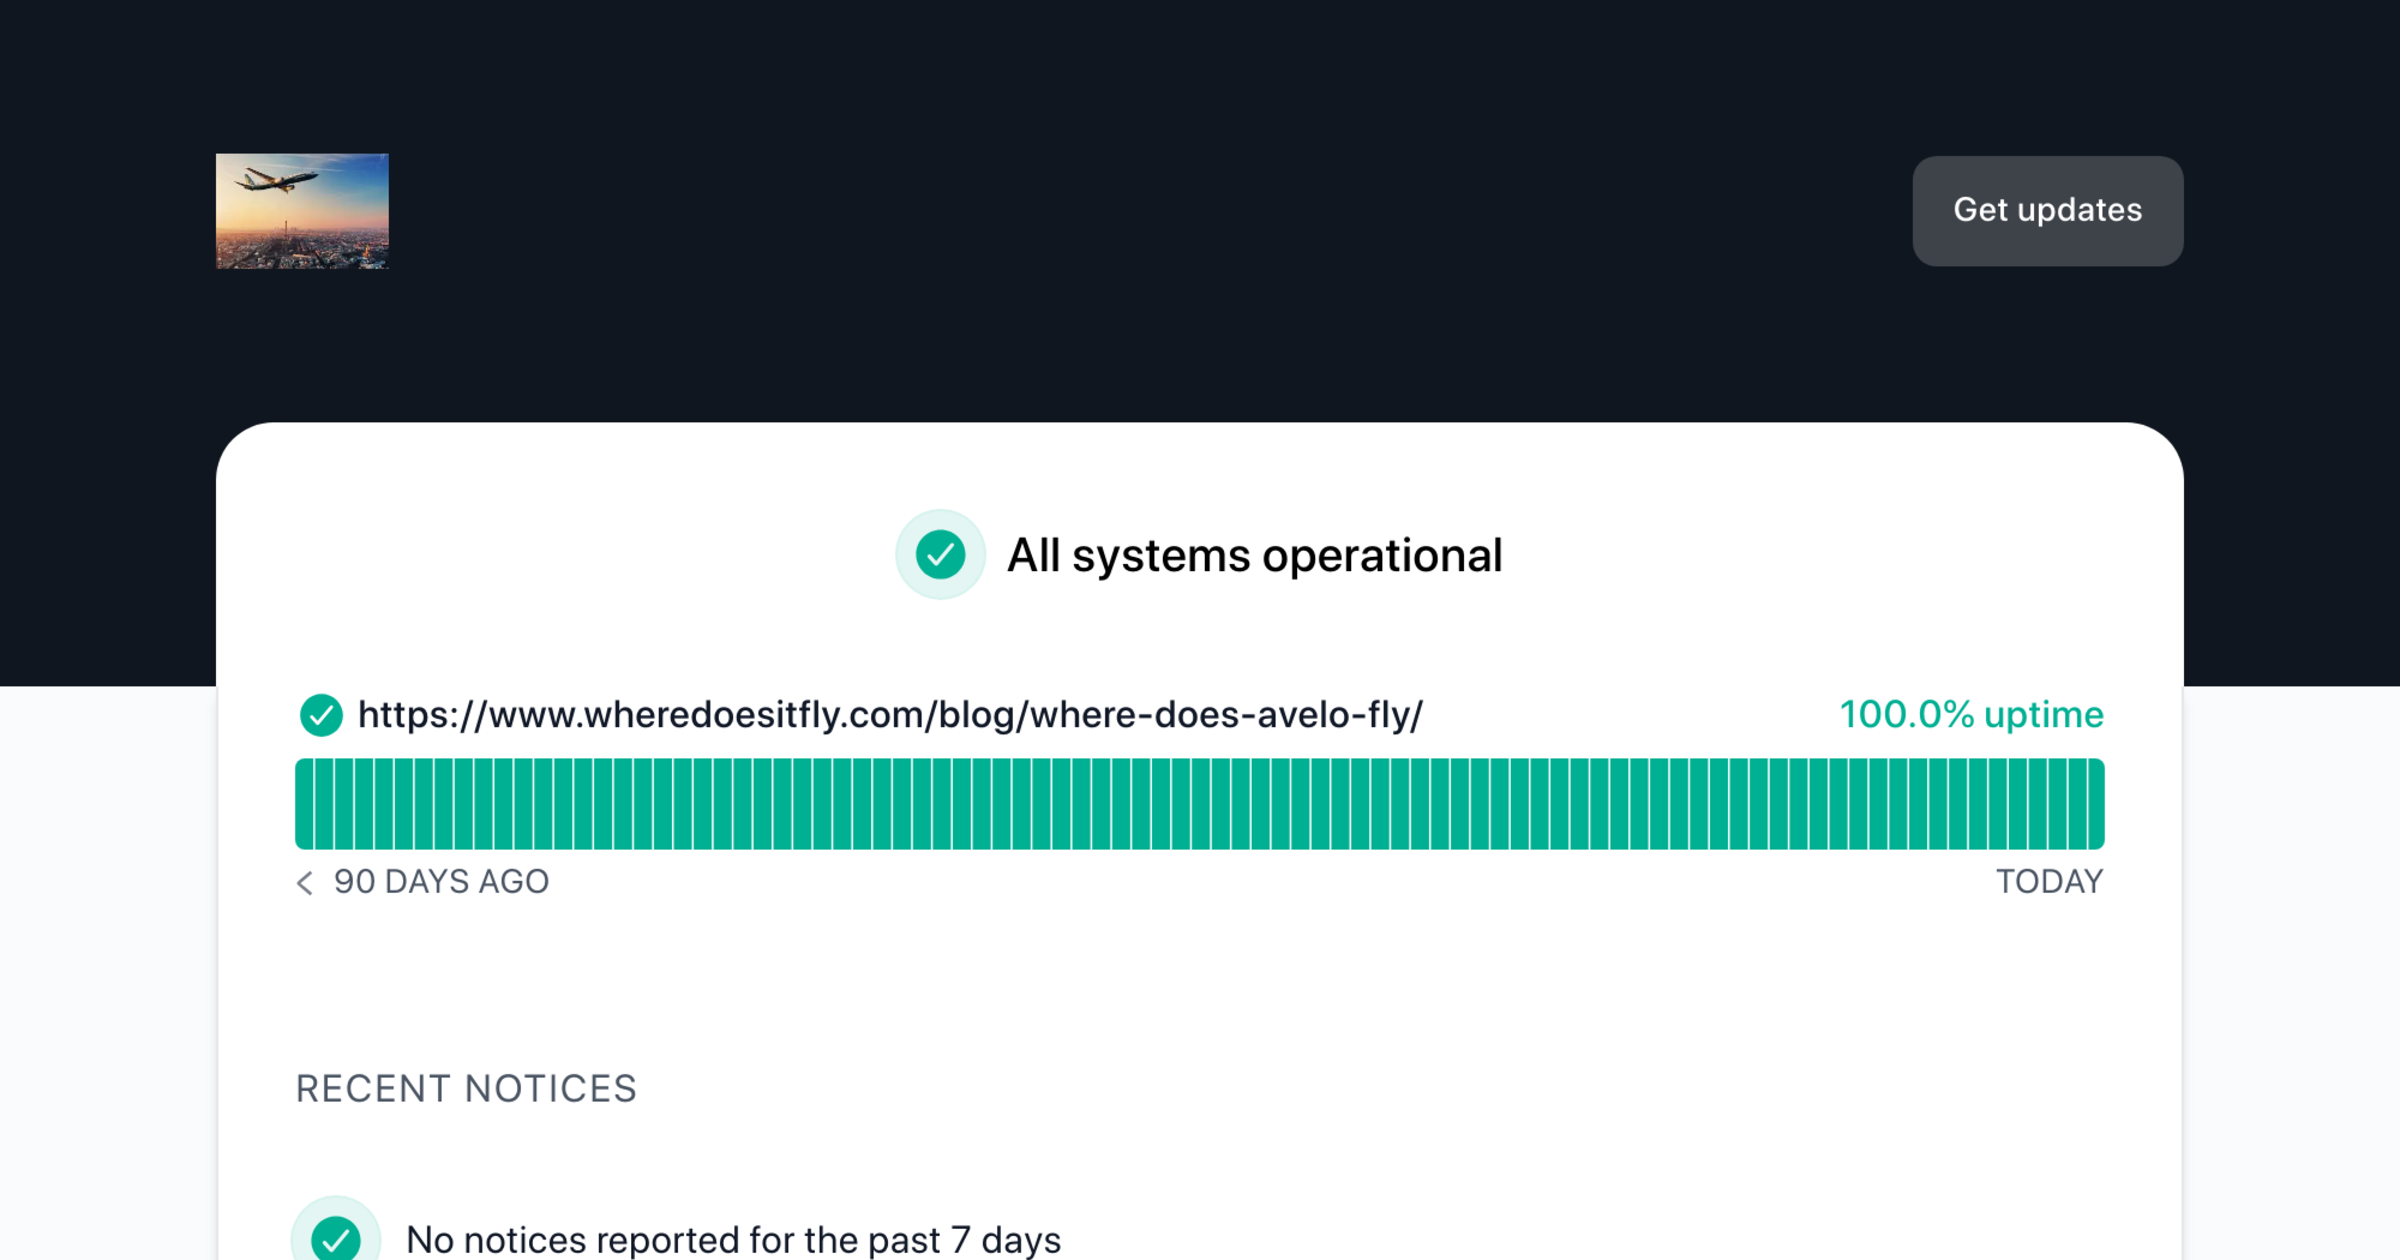Click the green check beside All systems operational
This screenshot has height=1260, width=2400.
click(x=940, y=555)
